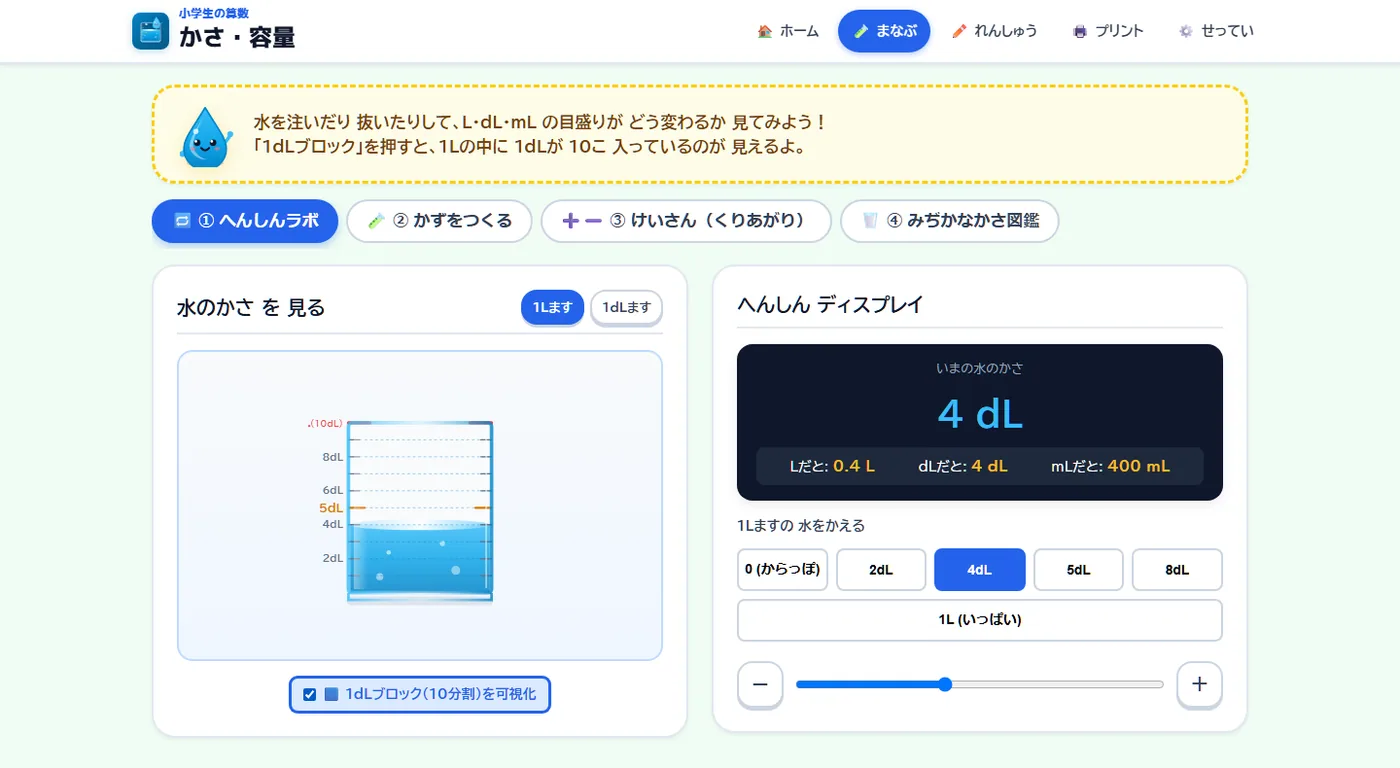Click the 8dL scale label on beaker
The height and width of the screenshot is (768, 1400).
coord(333,457)
